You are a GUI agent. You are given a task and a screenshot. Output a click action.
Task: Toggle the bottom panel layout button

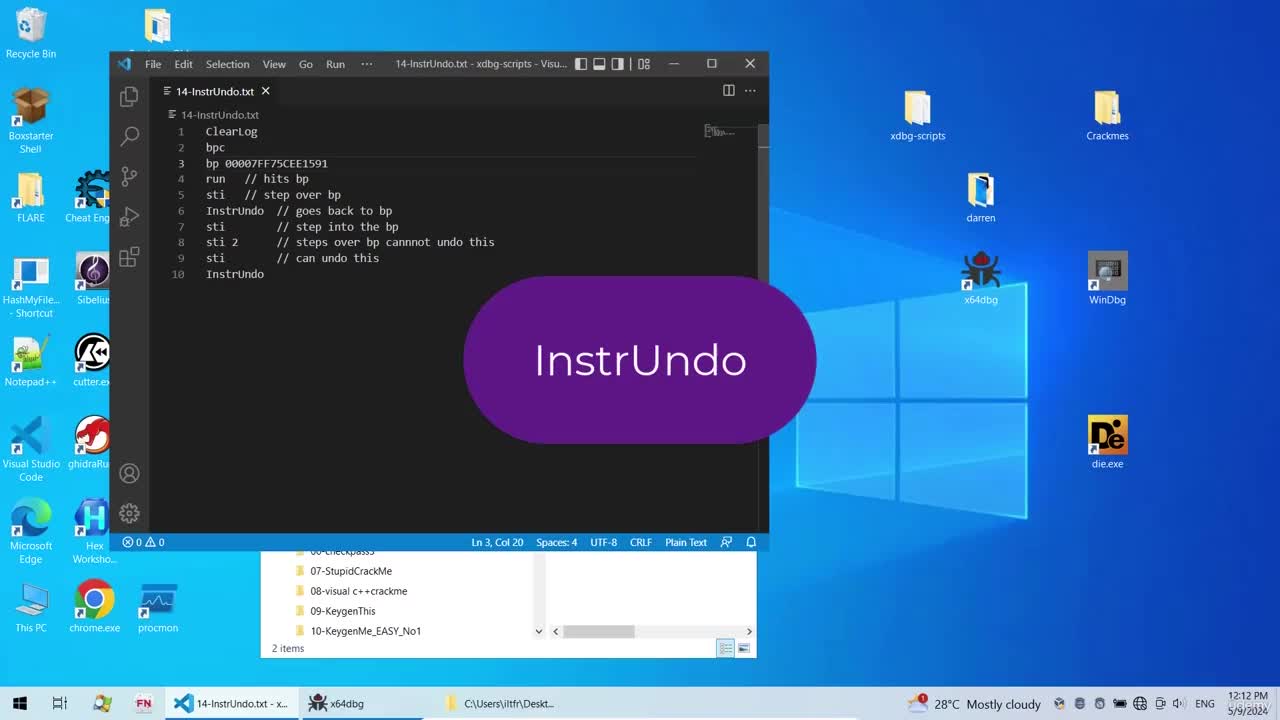coord(599,64)
